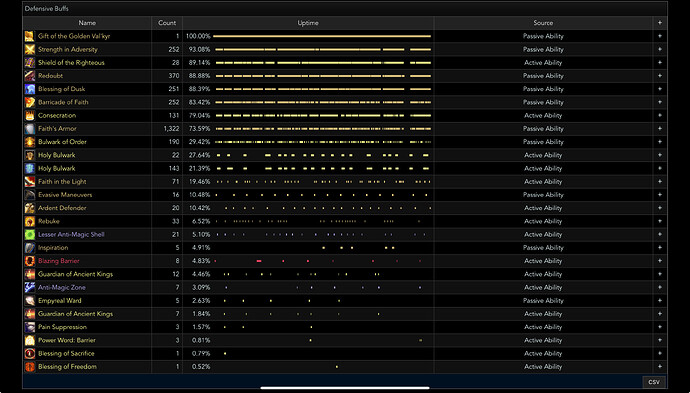
Task: Click the Faith in the Light icon
Action: pos(29,181)
